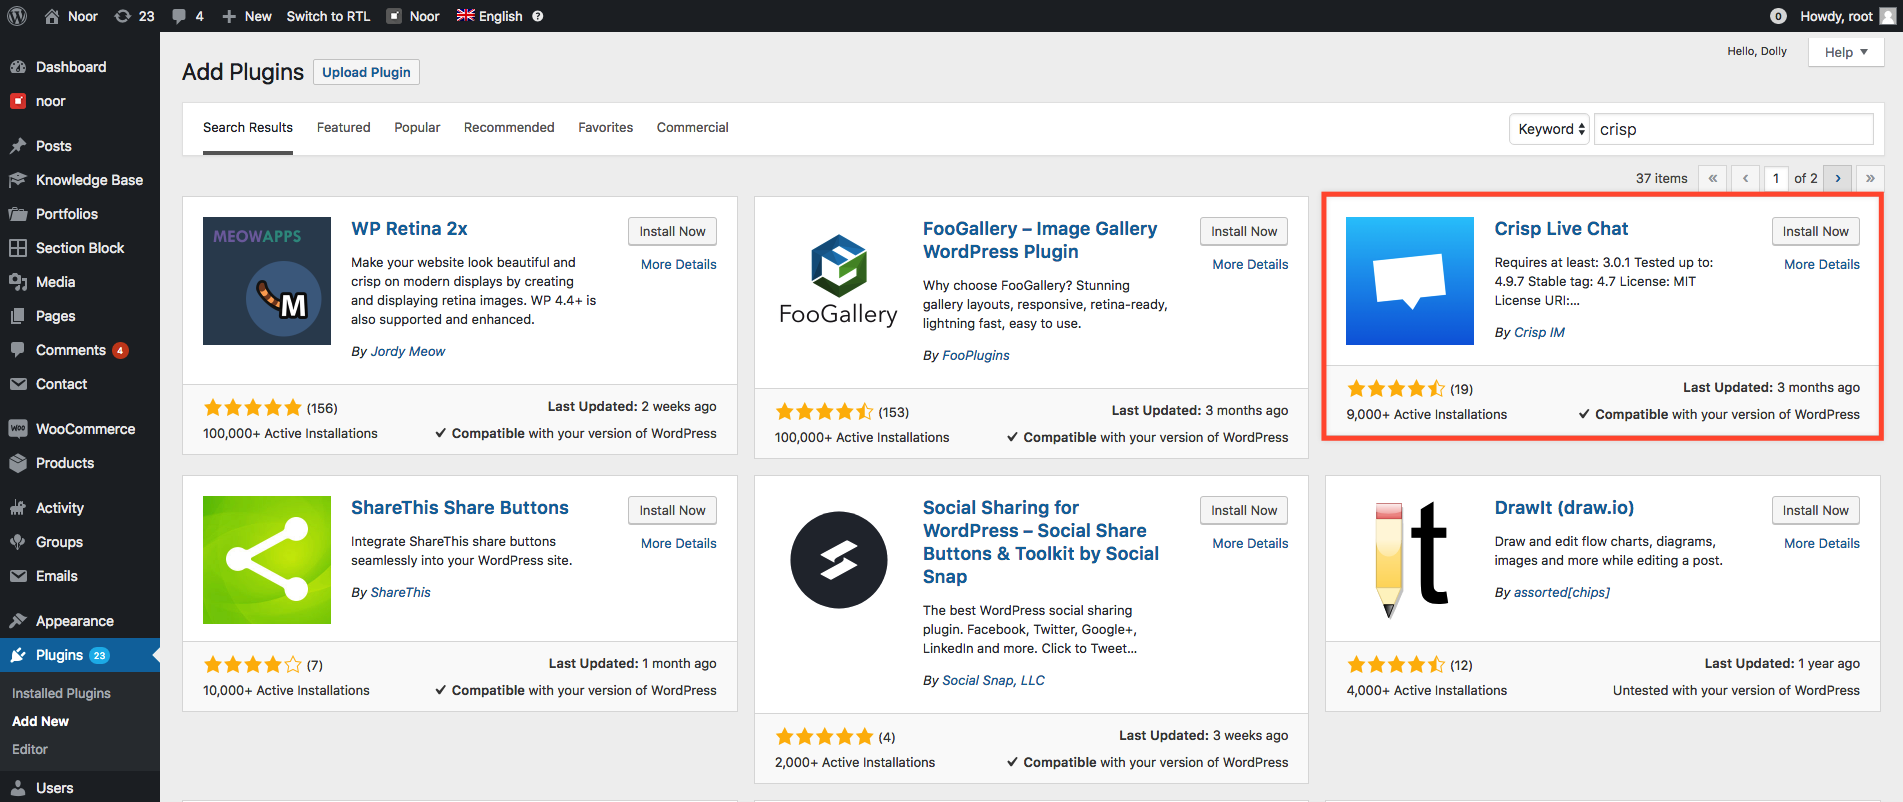Viewport: 1903px width, 802px height.
Task: Open the assorted[chips] author link
Action: pyautogui.click(x=1562, y=592)
